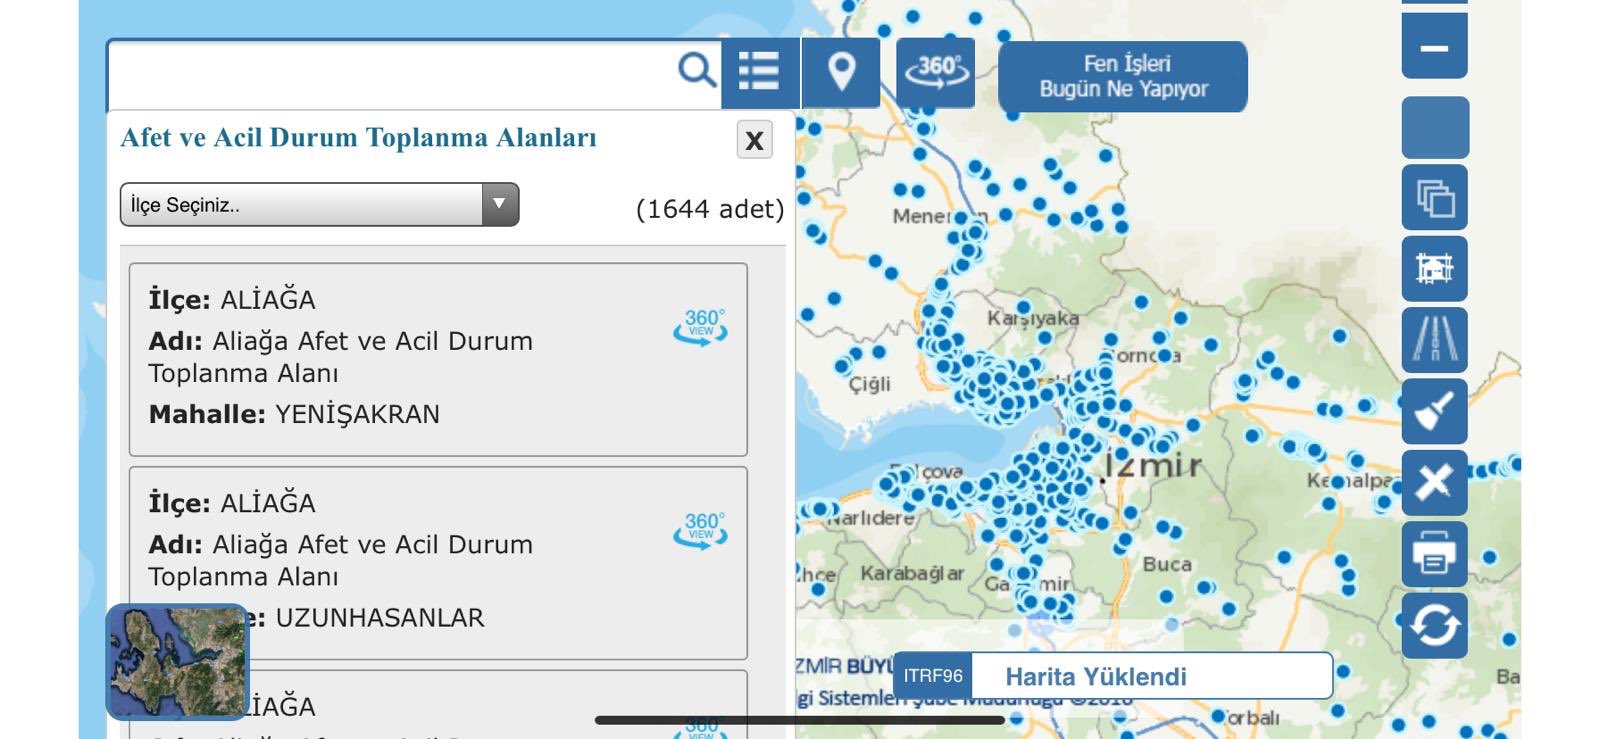1600x739 pixels.
Task: Click the (1644 adet) count text
Action: click(x=710, y=209)
